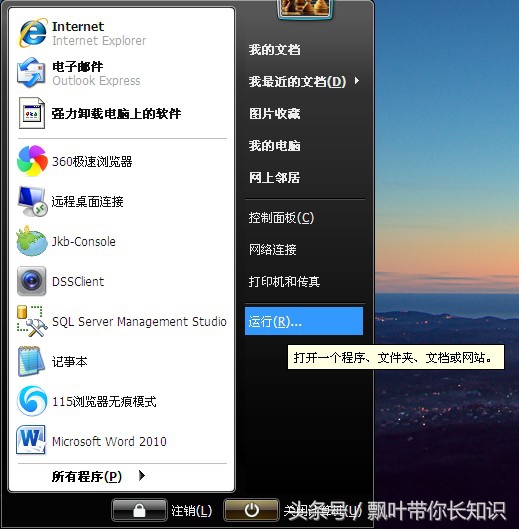
Task: Open the SQL Server Management Studio icon
Action: point(32,321)
